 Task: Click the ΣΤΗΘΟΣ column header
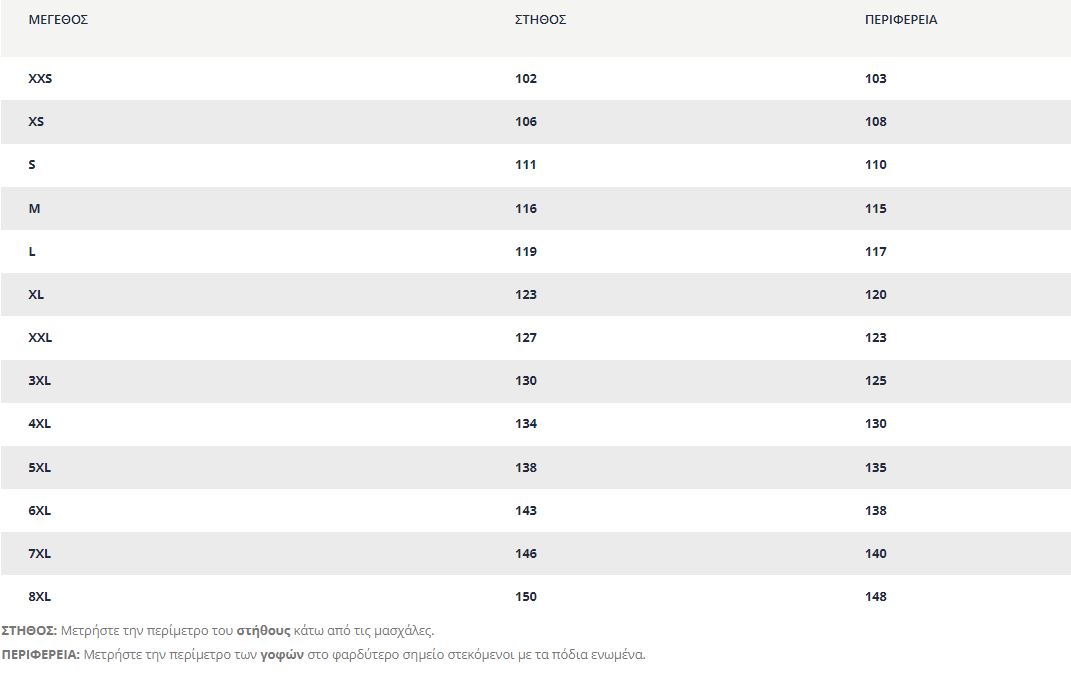coord(540,20)
